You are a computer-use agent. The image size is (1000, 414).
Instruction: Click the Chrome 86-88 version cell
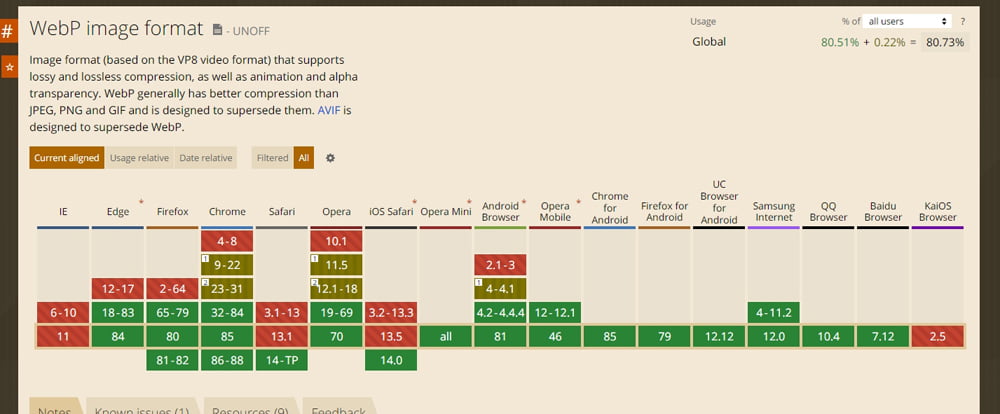pyautogui.click(x=227, y=360)
